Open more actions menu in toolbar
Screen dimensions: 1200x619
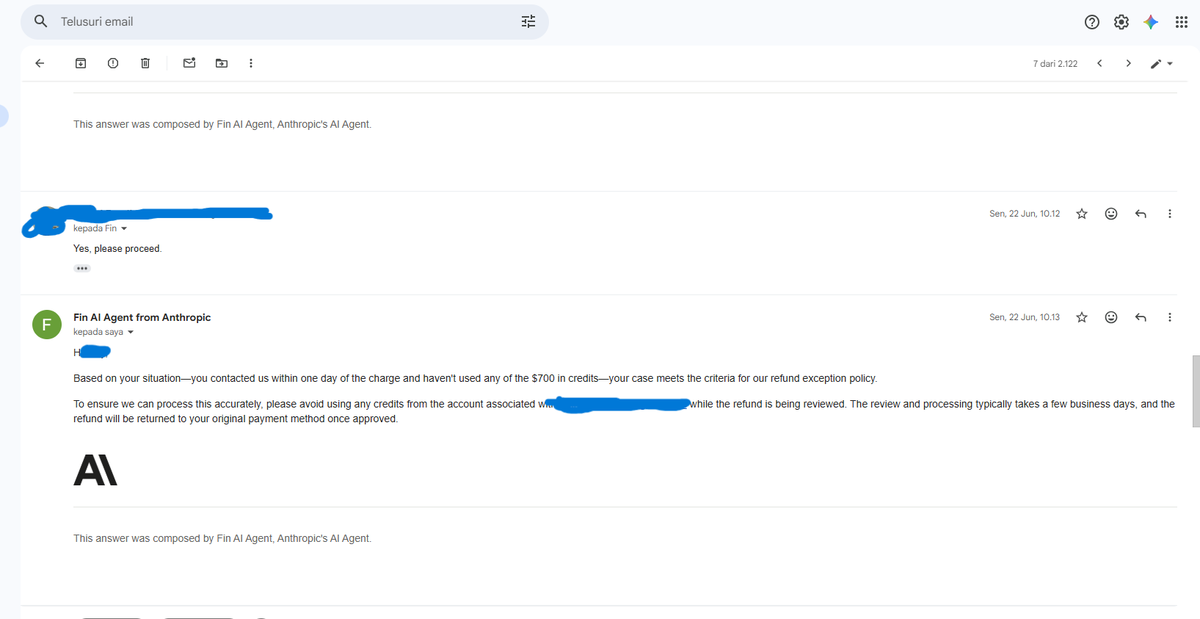coord(250,63)
